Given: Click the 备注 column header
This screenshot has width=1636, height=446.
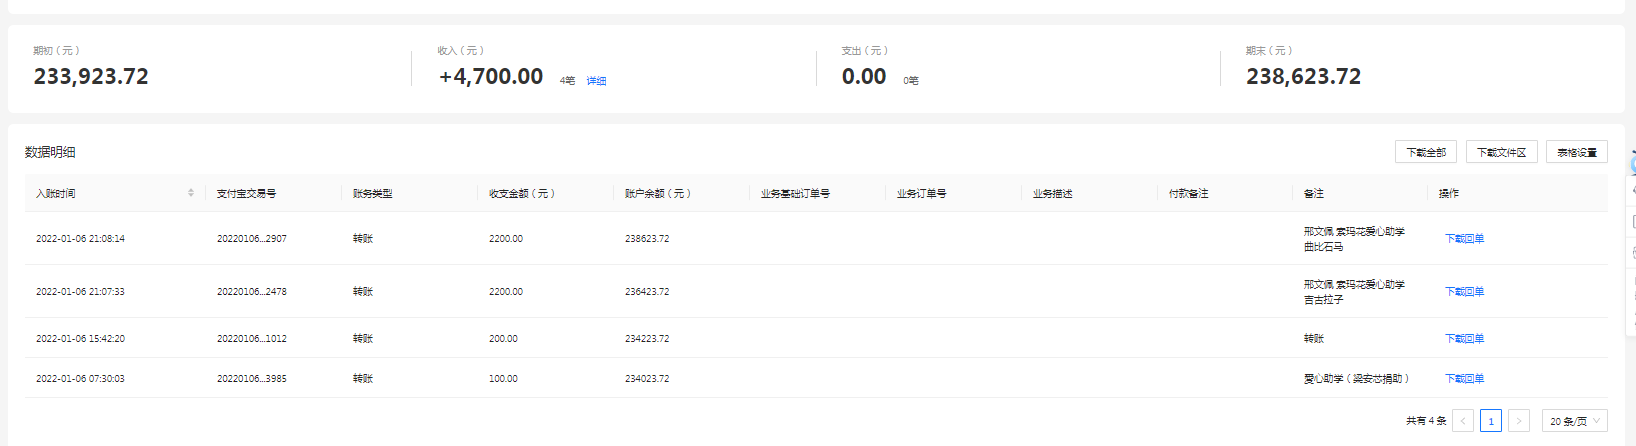Looking at the screenshot, I should coord(1313,193).
